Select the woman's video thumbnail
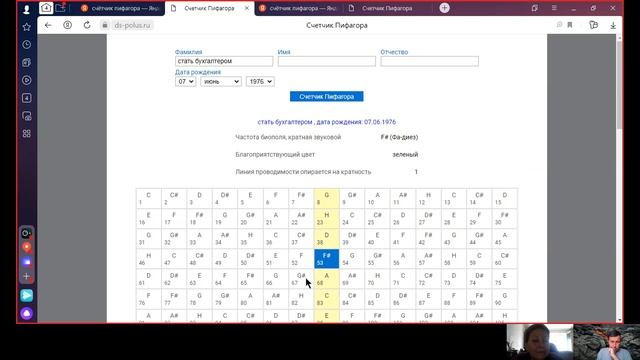640x360 pixels. pyautogui.click(x=540, y=342)
